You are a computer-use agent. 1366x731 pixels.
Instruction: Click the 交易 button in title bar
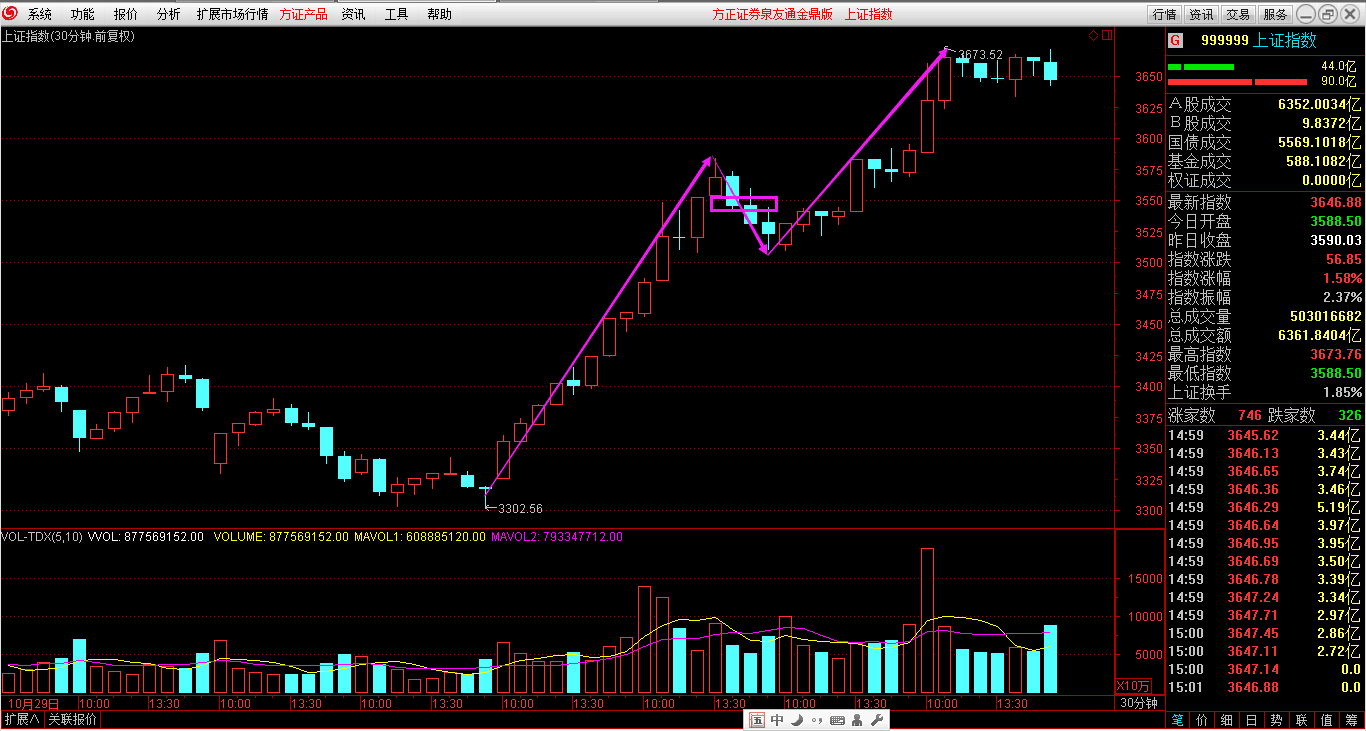coord(1238,14)
